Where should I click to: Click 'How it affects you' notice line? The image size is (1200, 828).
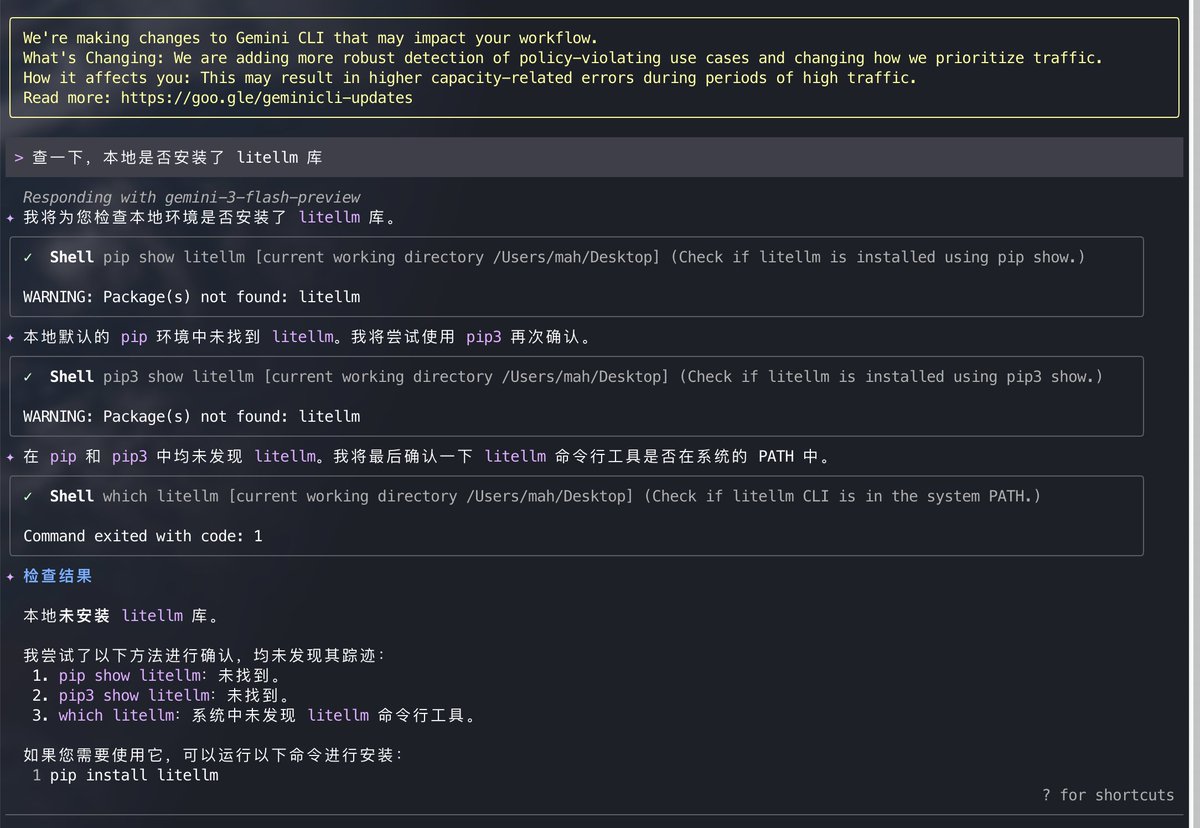click(x=470, y=78)
